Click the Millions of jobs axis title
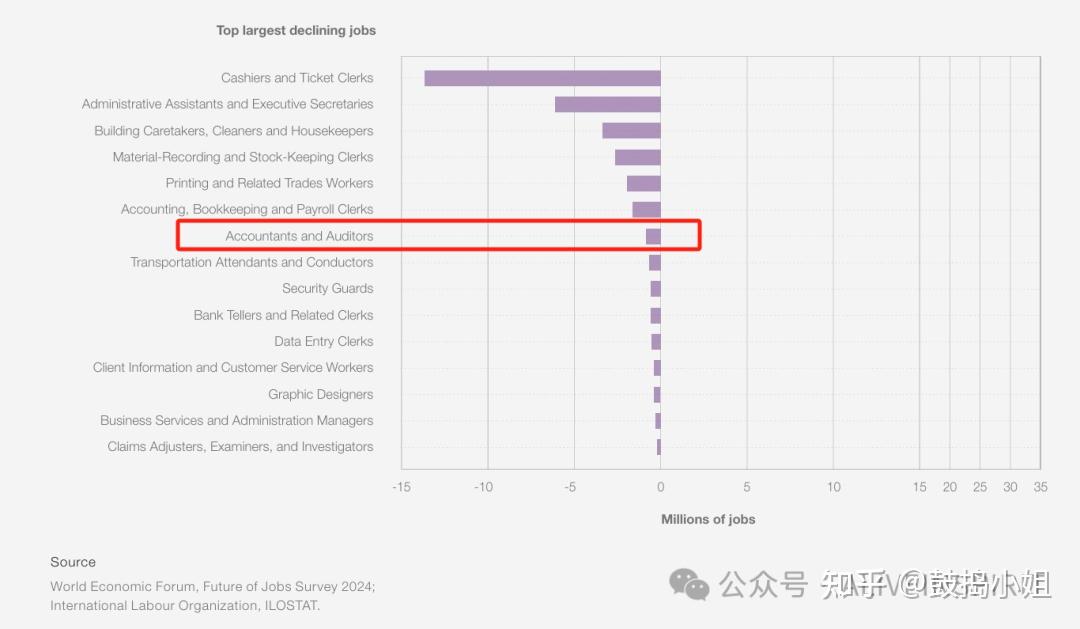 pos(708,519)
